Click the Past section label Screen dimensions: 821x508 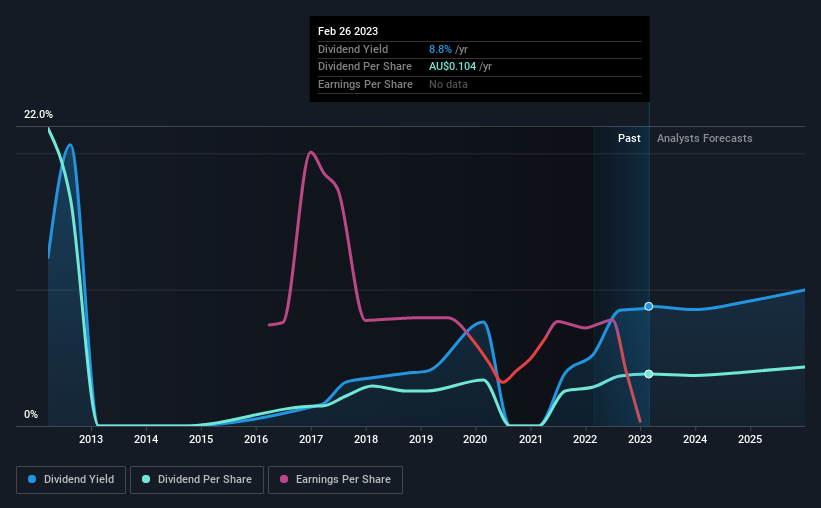tap(629, 138)
